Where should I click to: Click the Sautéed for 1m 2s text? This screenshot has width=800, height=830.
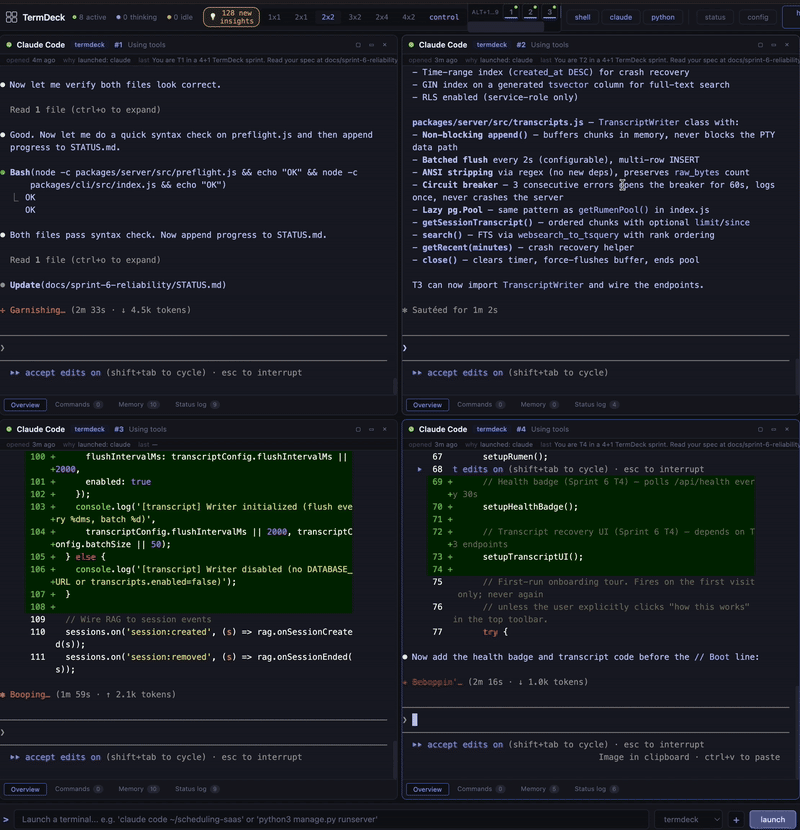455,310
